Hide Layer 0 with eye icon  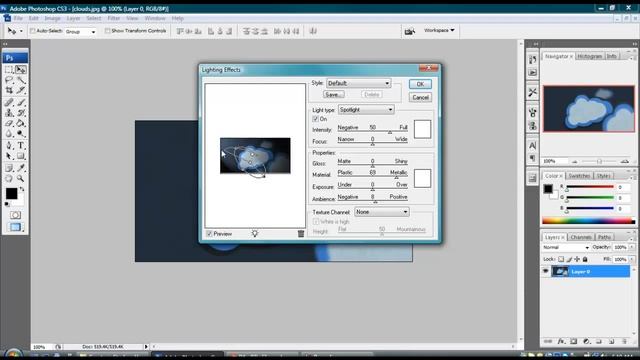546,271
